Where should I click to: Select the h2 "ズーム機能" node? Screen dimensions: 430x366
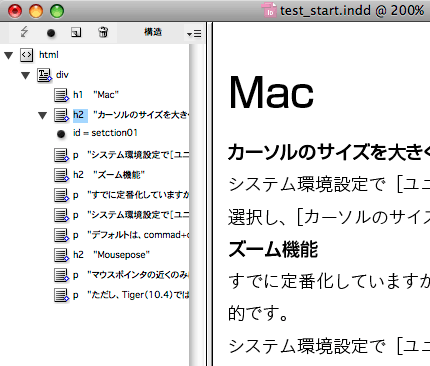point(109,175)
